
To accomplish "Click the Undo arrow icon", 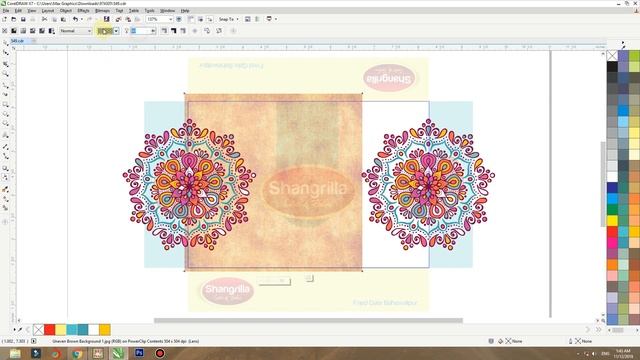I will (76, 19).
